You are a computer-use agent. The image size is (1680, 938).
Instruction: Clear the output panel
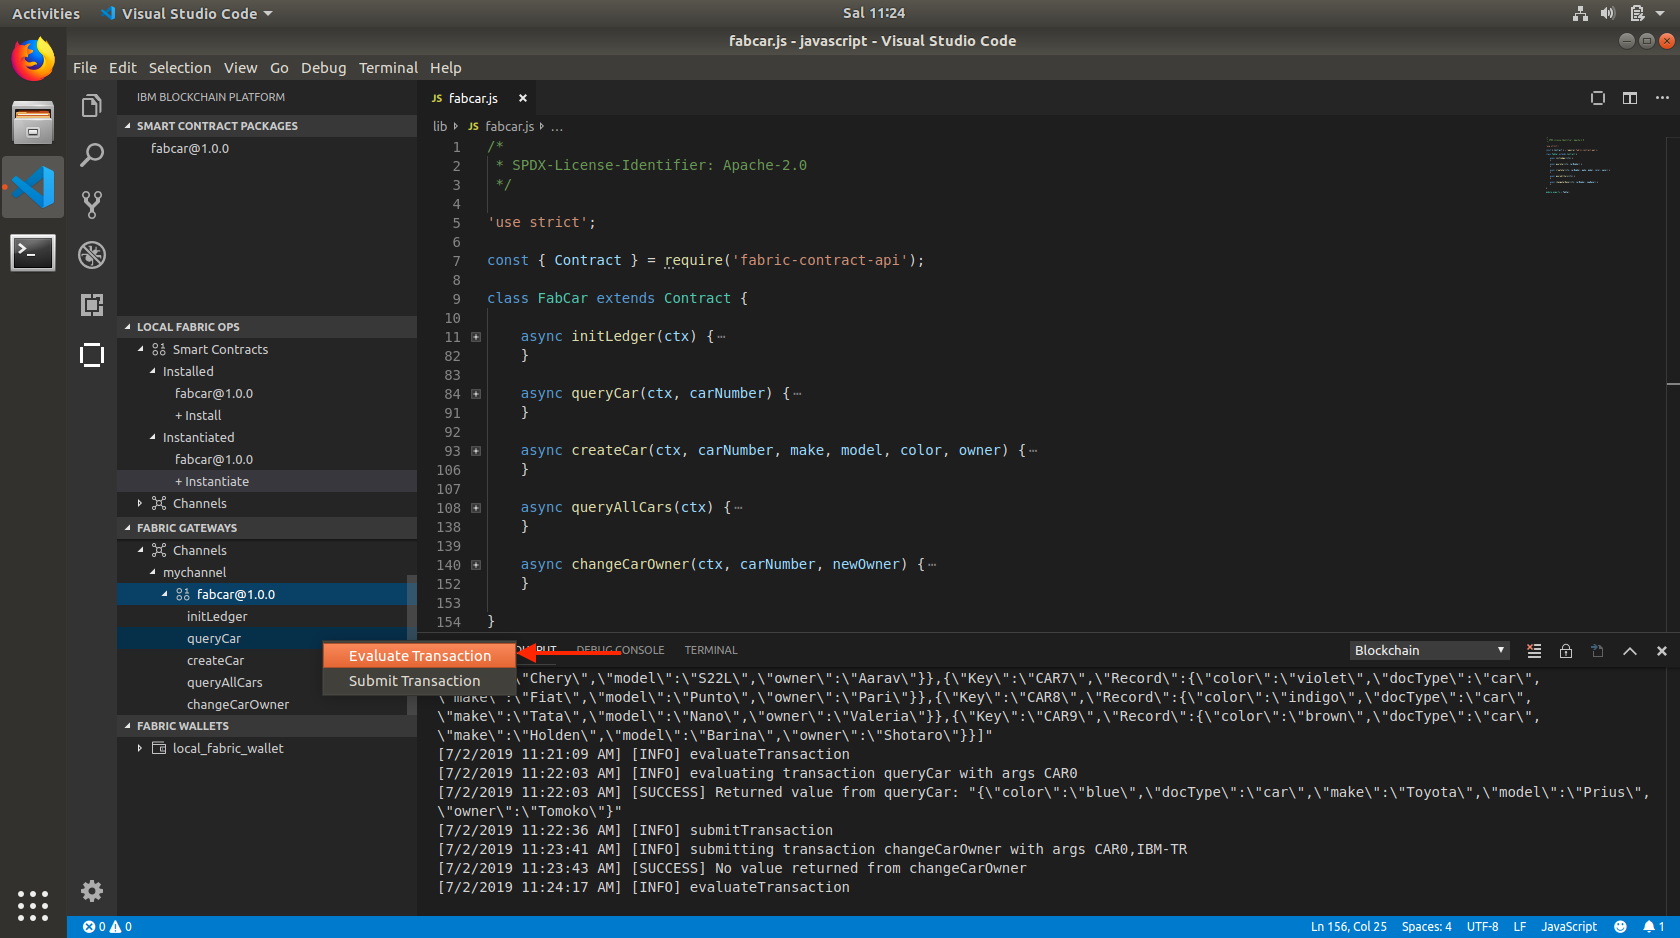click(x=1534, y=651)
